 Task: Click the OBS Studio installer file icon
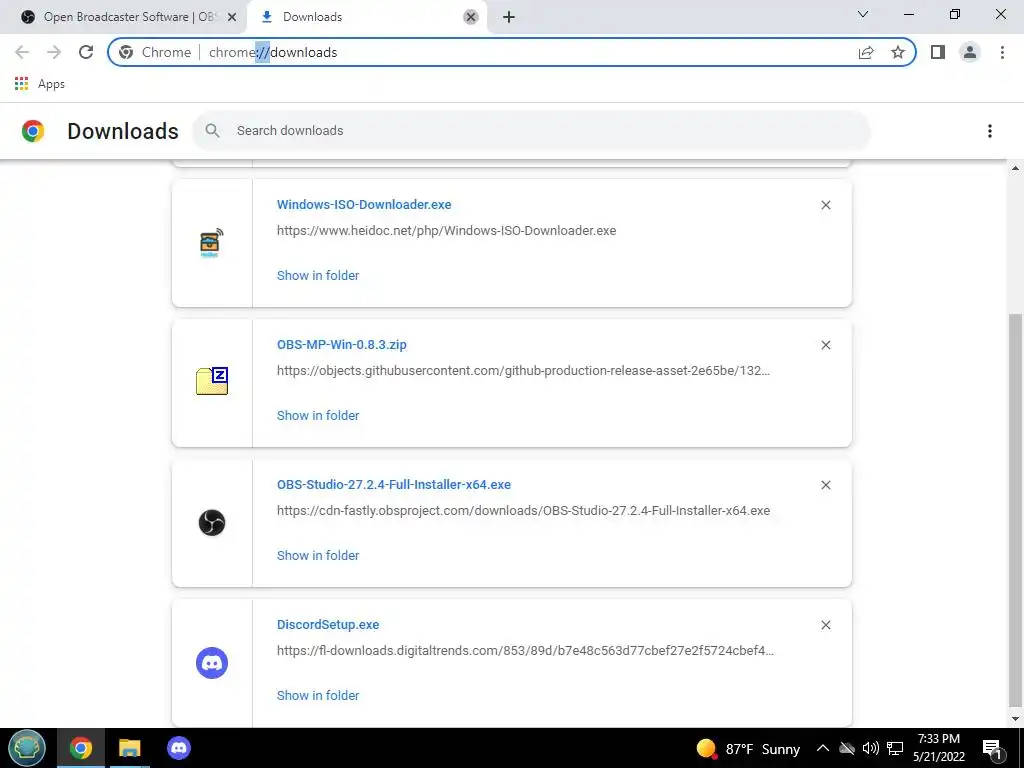(x=212, y=522)
